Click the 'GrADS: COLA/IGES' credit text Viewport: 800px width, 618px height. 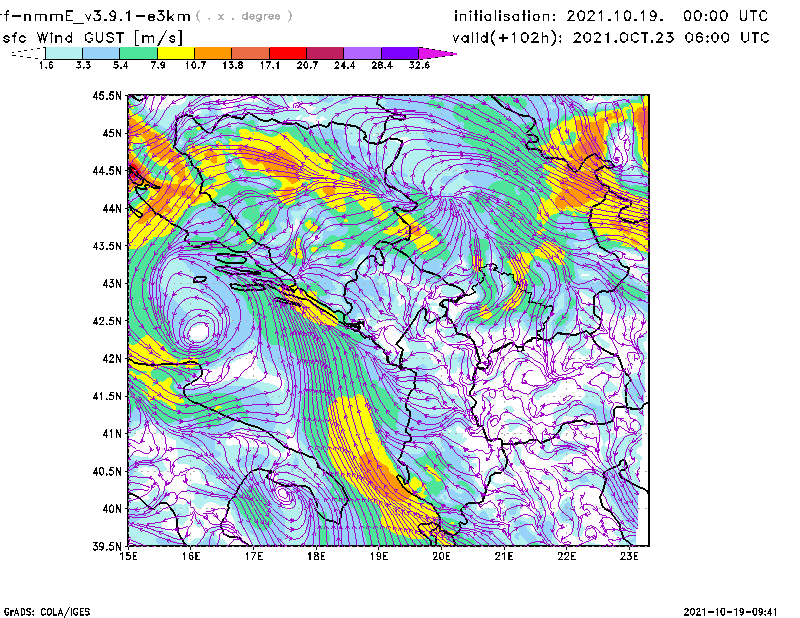(47, 612)
